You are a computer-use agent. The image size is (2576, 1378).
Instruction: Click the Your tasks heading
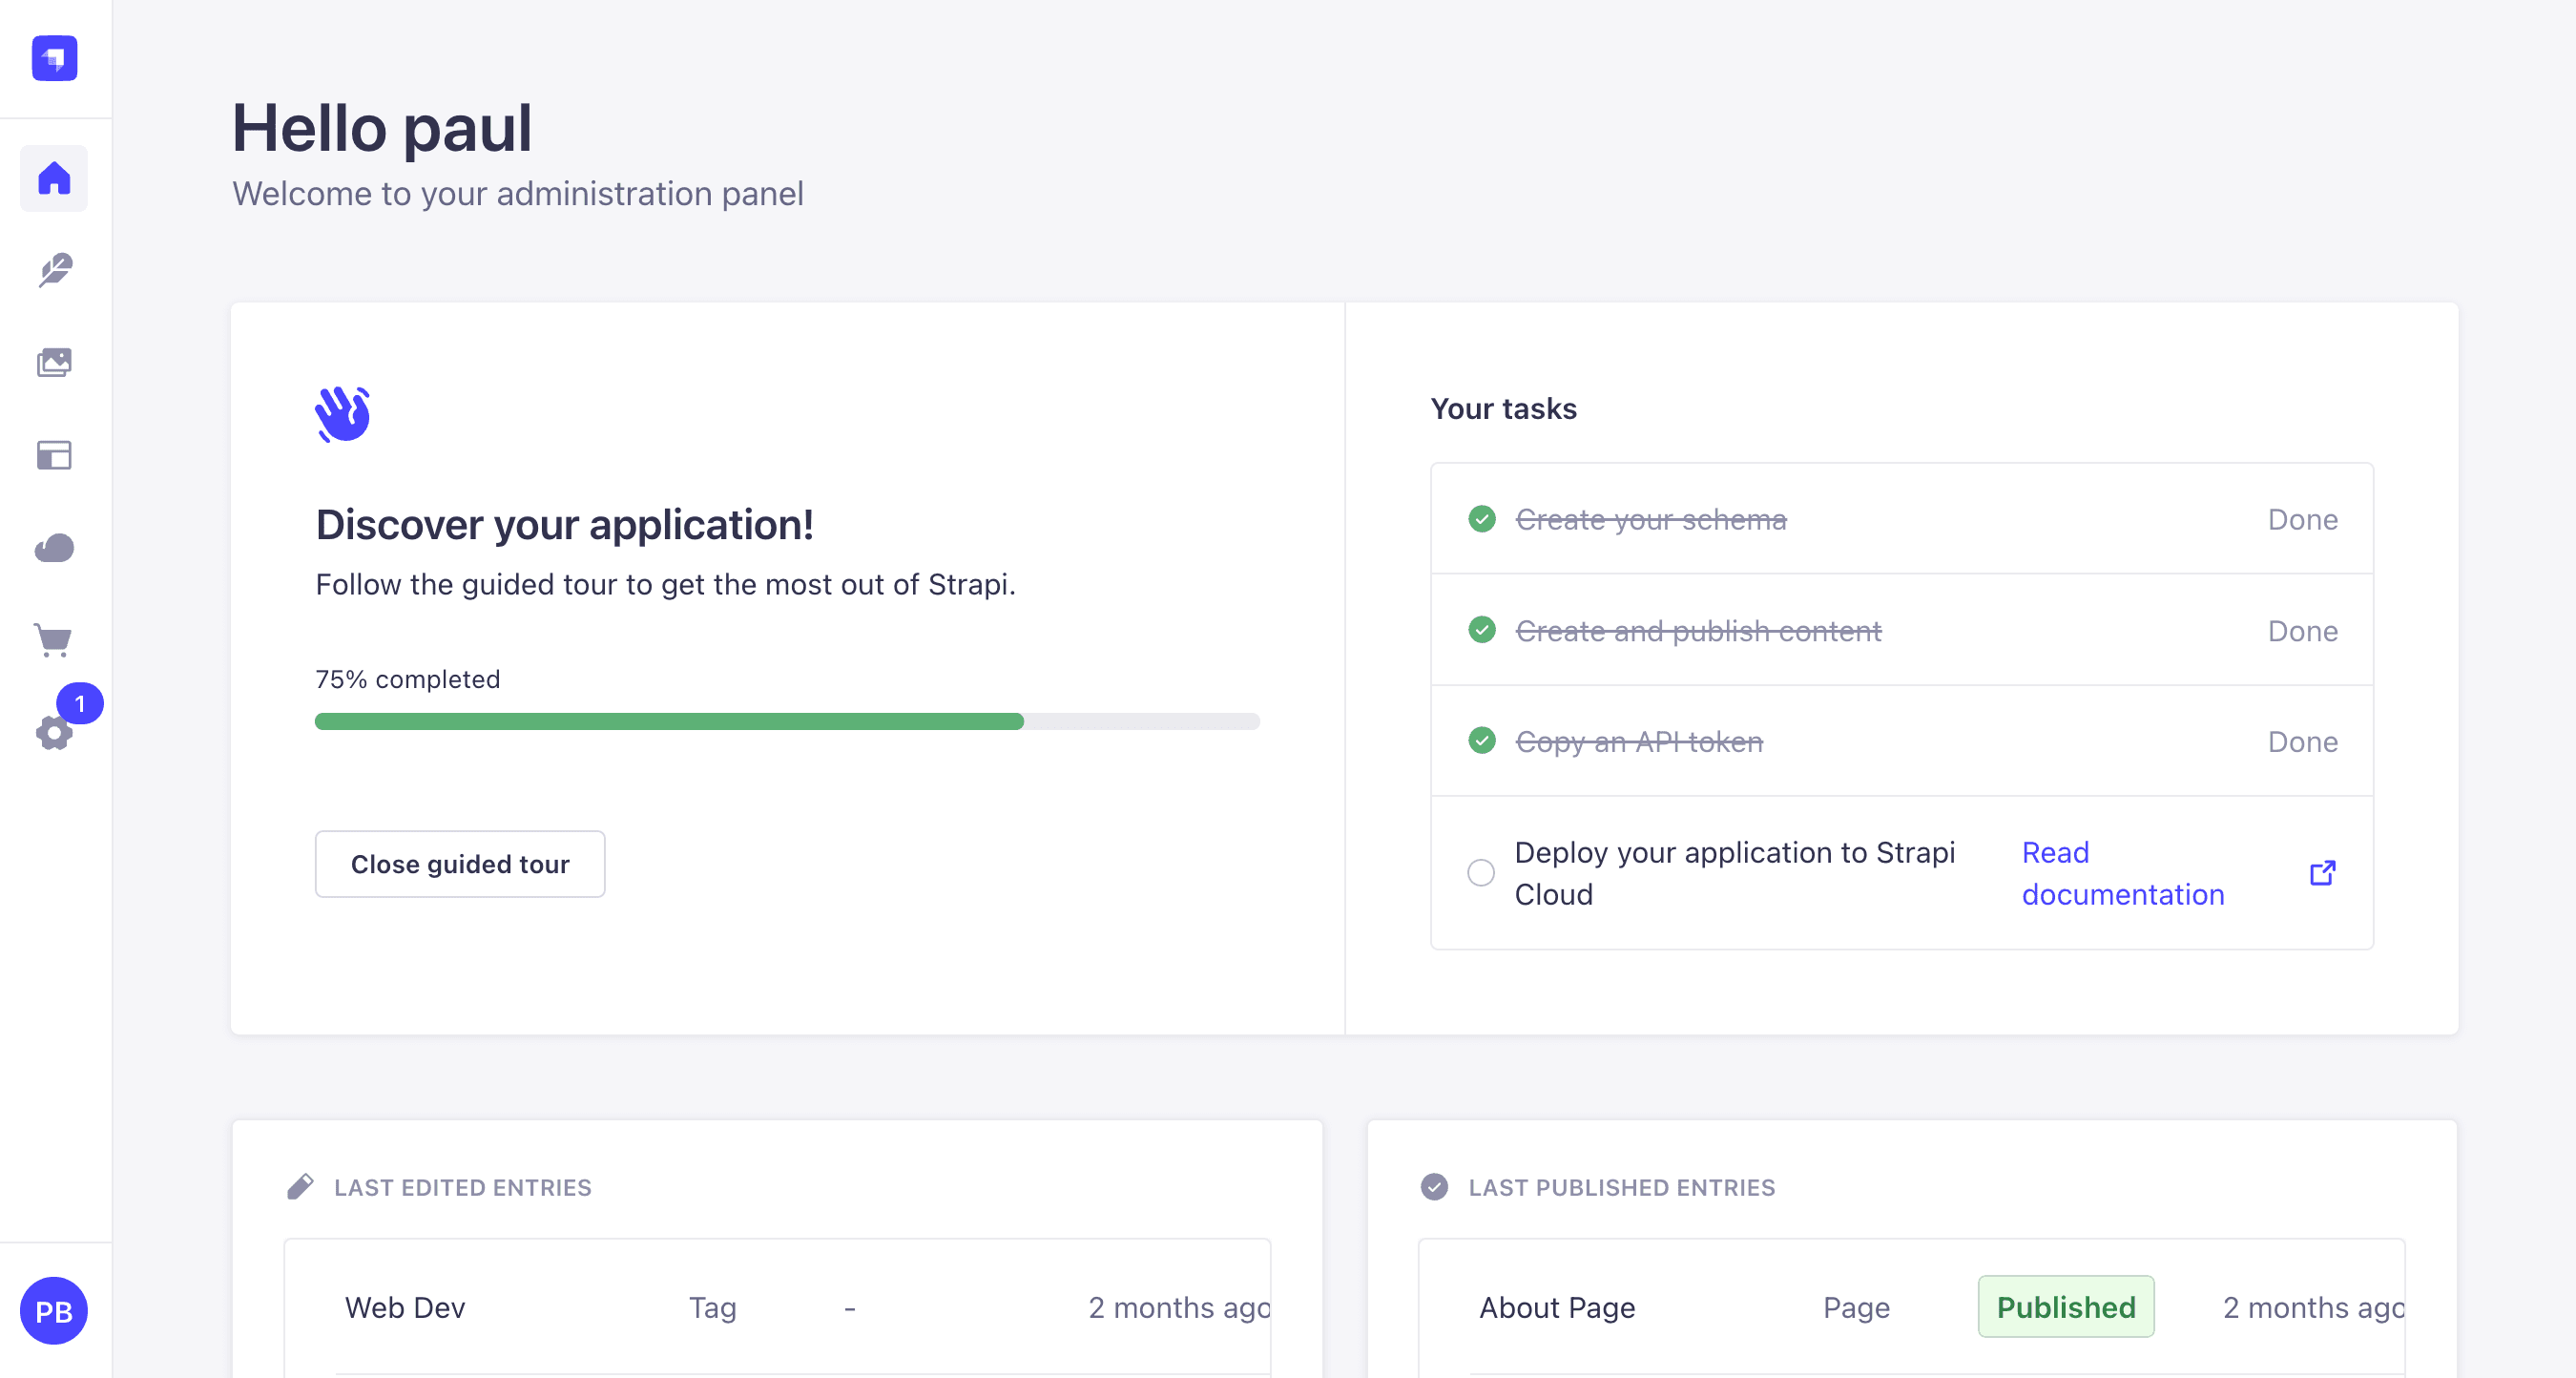click(1503, 408)
